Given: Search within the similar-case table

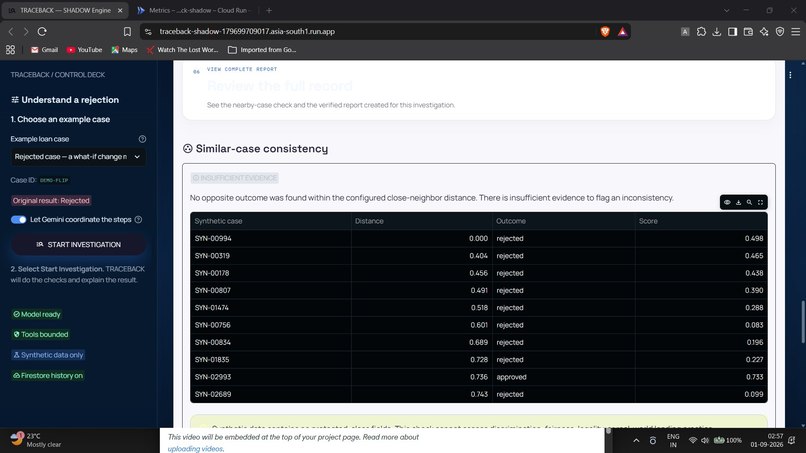Looking at the screenshot, I should [749, 202].
